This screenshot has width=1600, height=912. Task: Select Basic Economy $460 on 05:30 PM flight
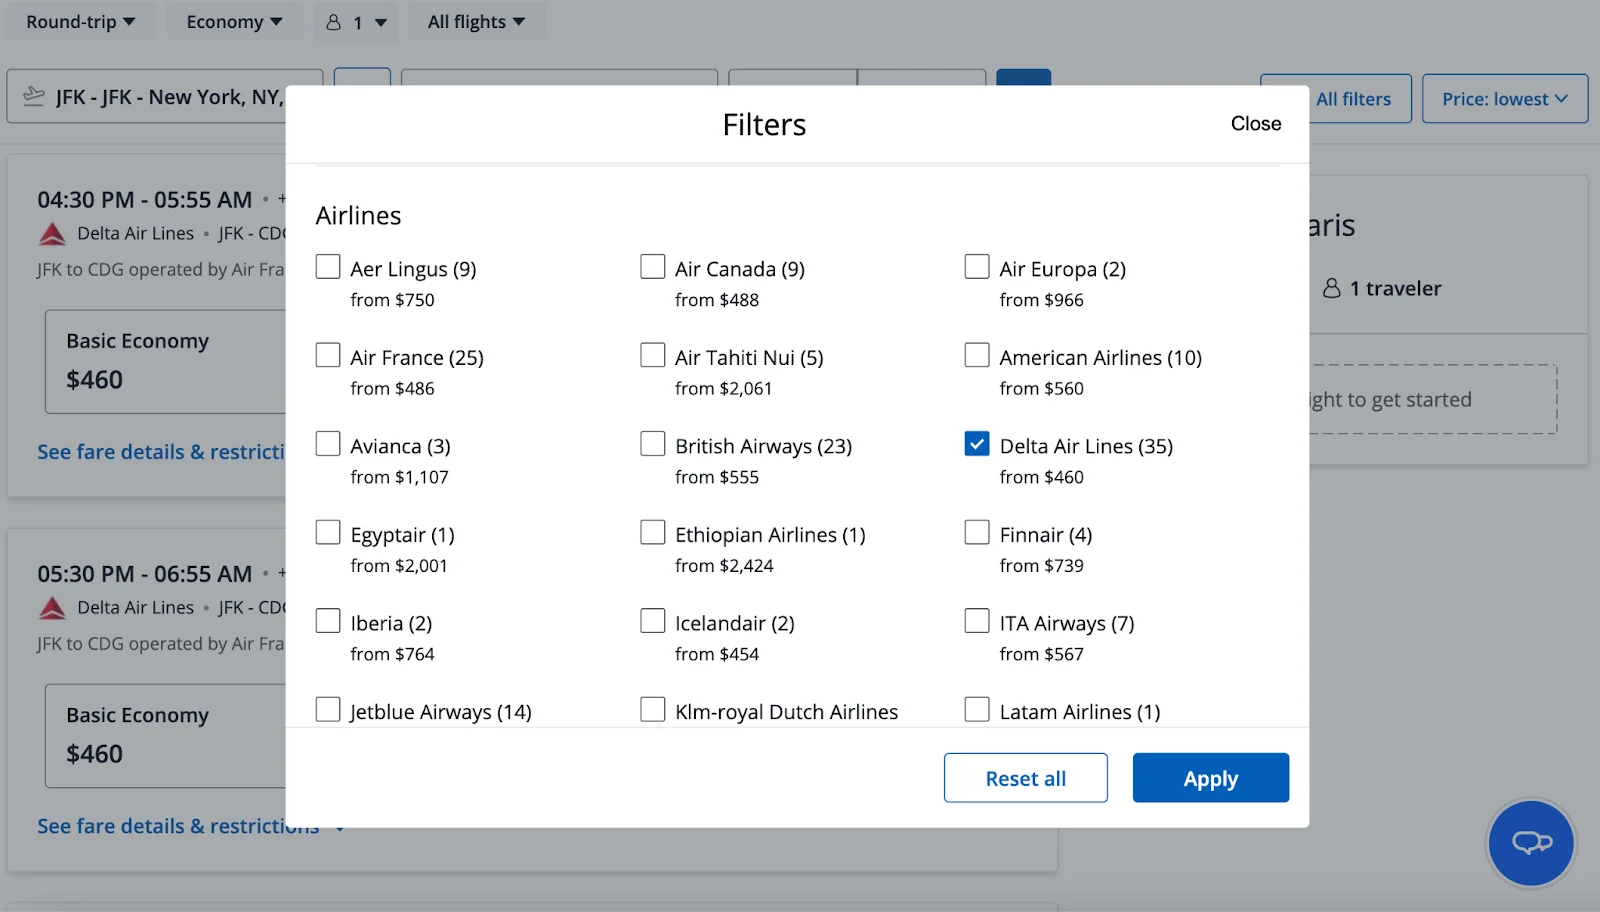tap(166, 735)
